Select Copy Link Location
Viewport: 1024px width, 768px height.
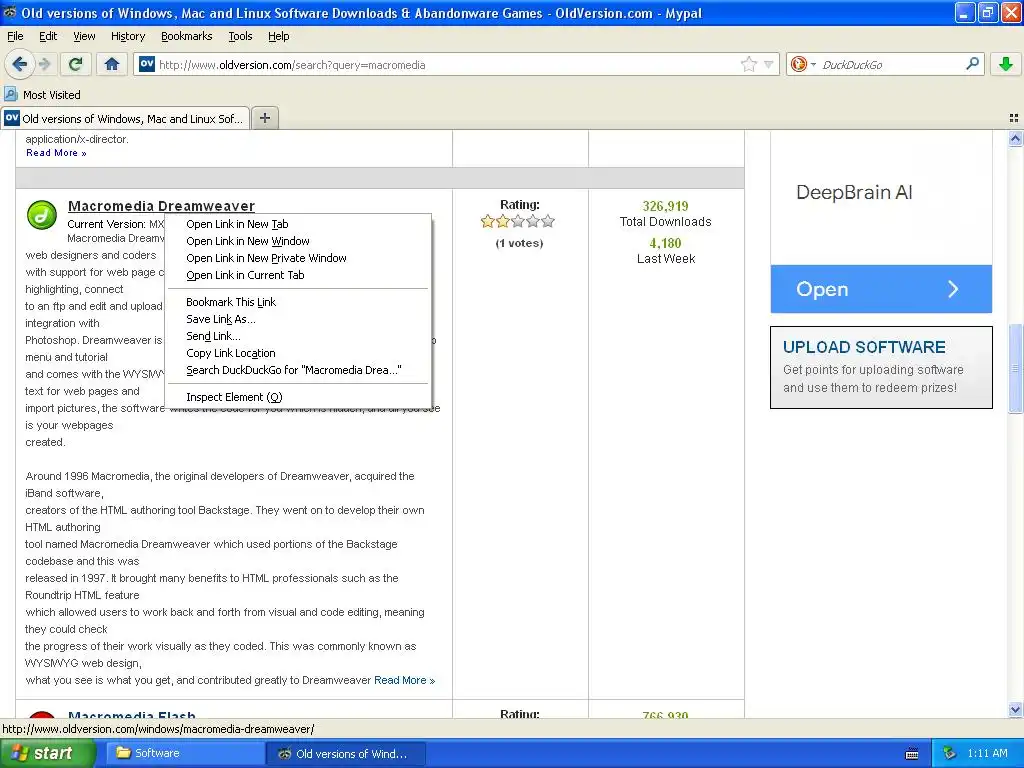pos(298,353)
